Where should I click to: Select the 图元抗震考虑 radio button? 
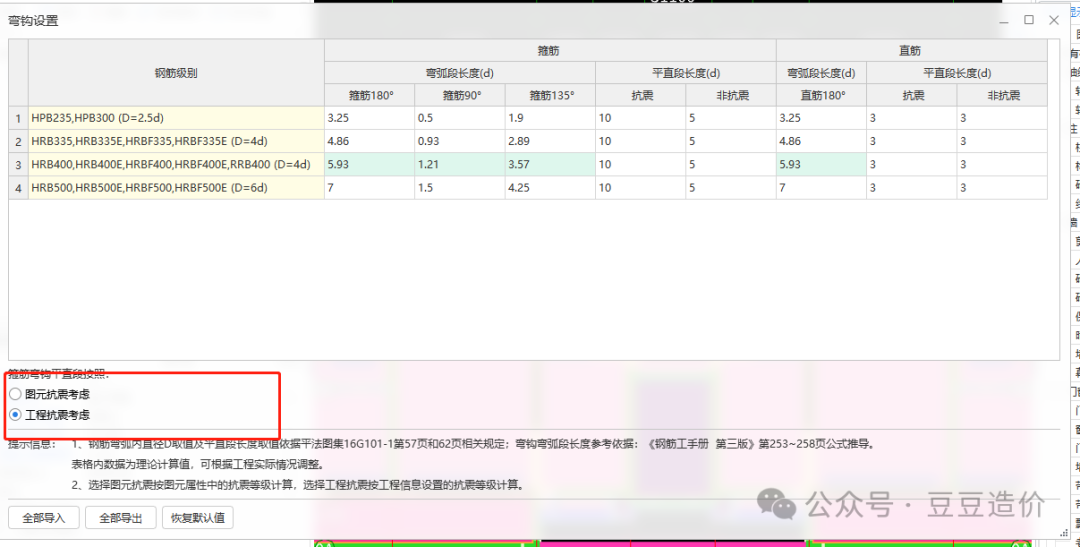15,394
